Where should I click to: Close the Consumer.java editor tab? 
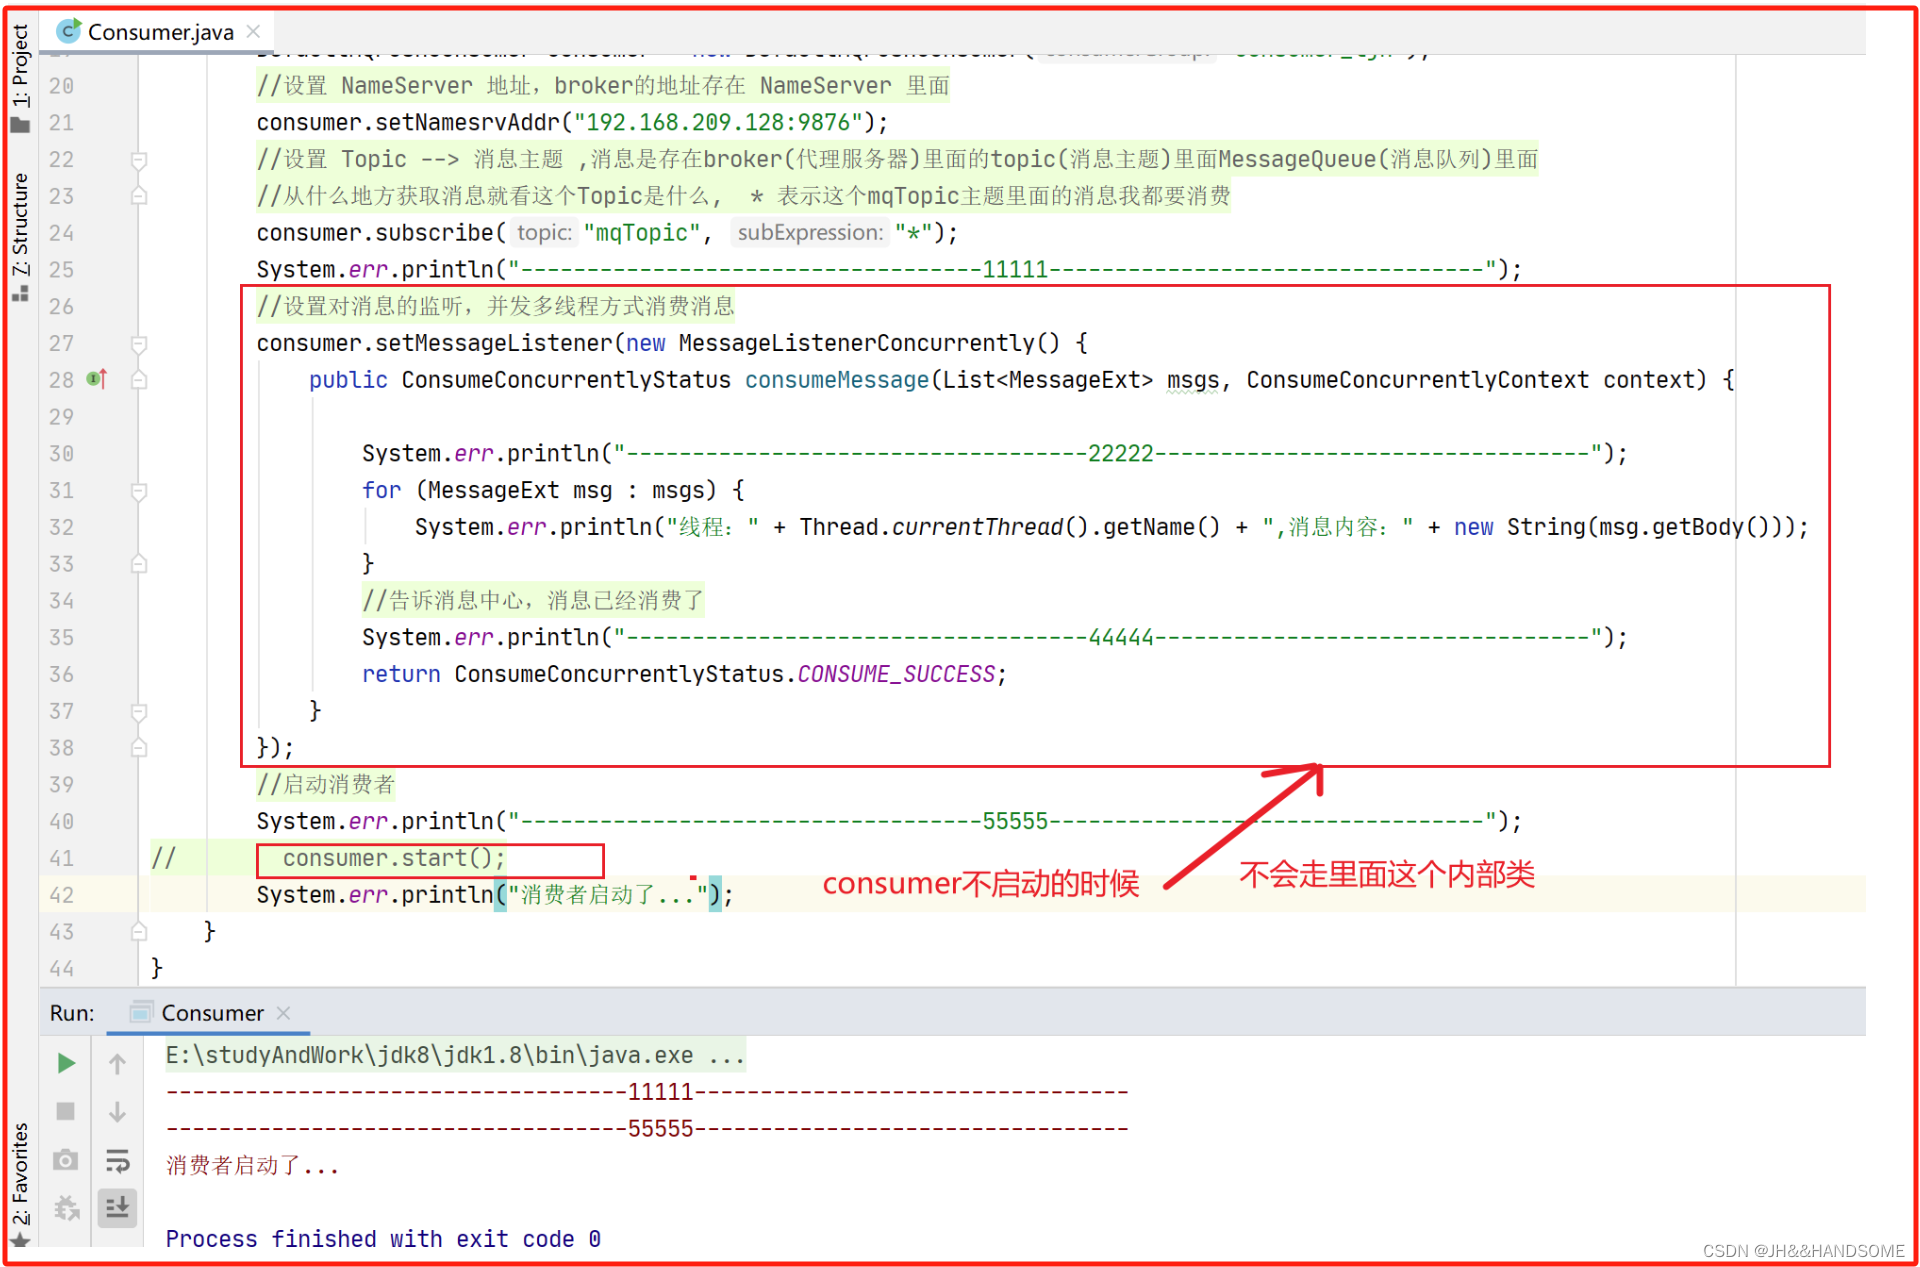pos(254,31)
